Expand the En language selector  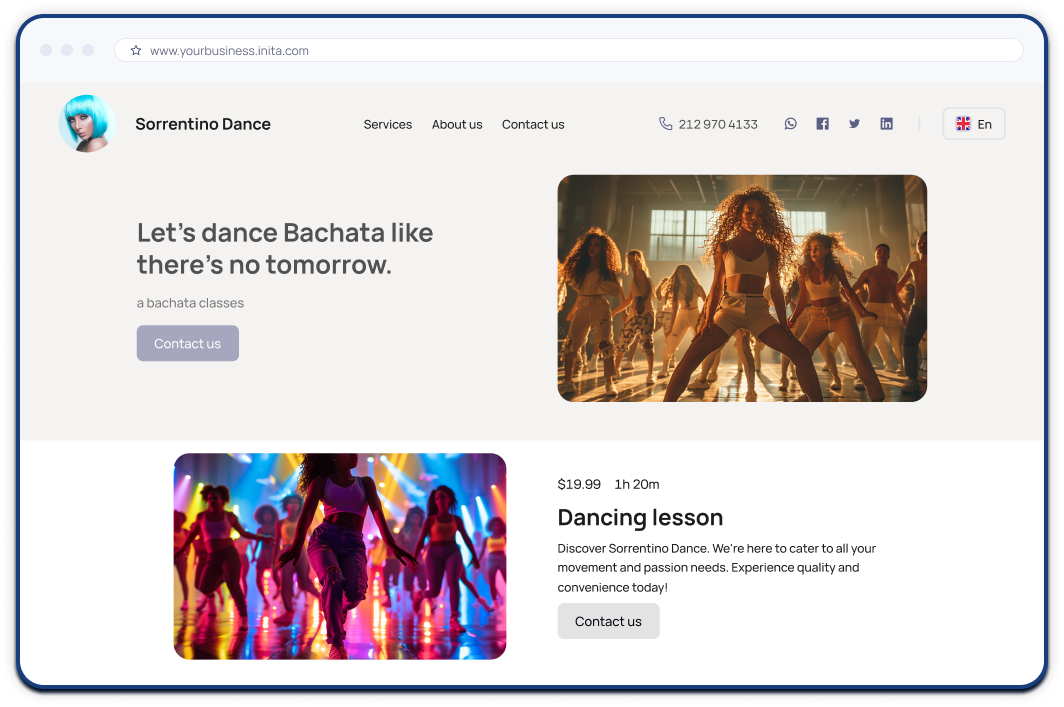click(973, 124)
